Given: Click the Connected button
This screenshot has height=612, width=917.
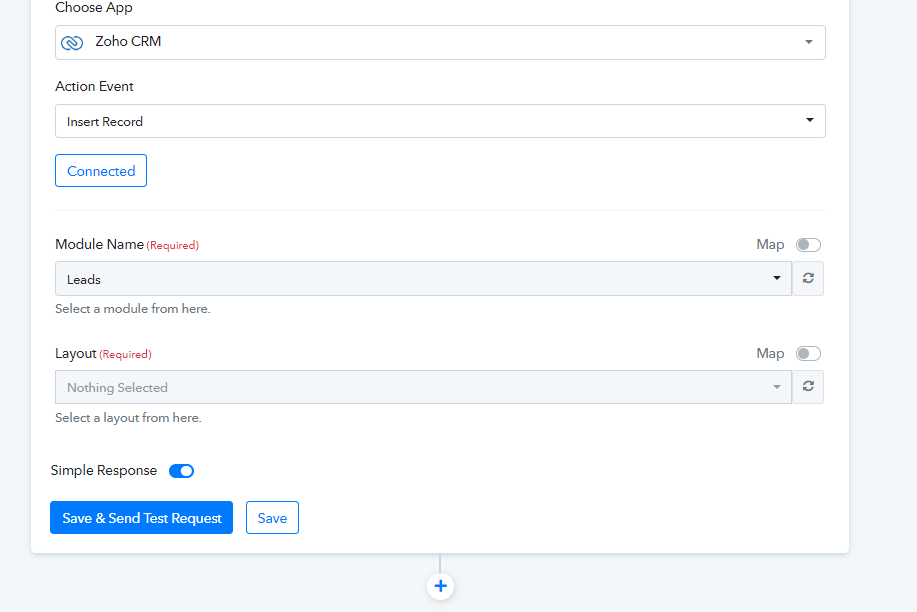Looking at the screenshot, I should pyautogui.click(x=101, y=171).
